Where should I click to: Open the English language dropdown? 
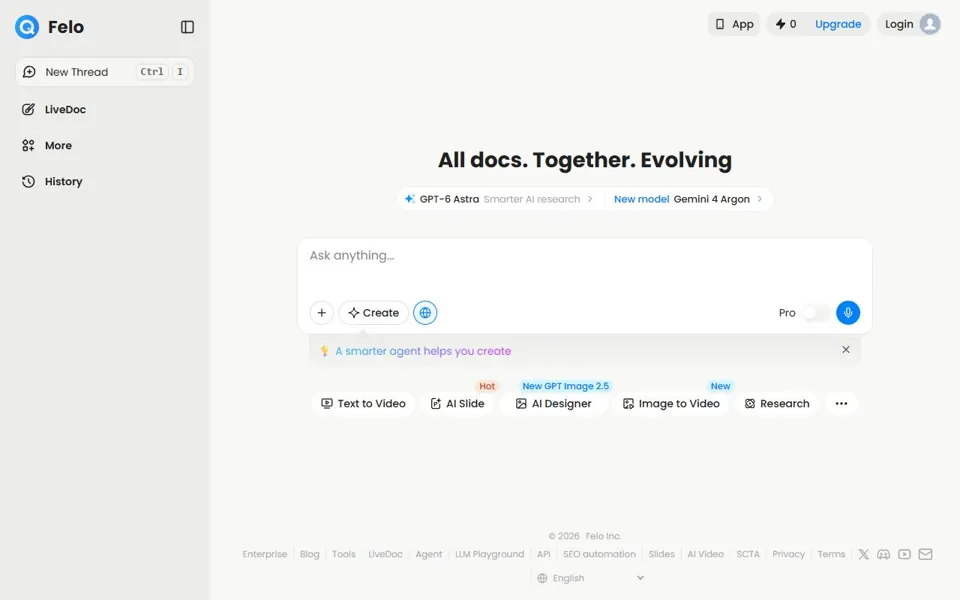(x=591, y=578)
